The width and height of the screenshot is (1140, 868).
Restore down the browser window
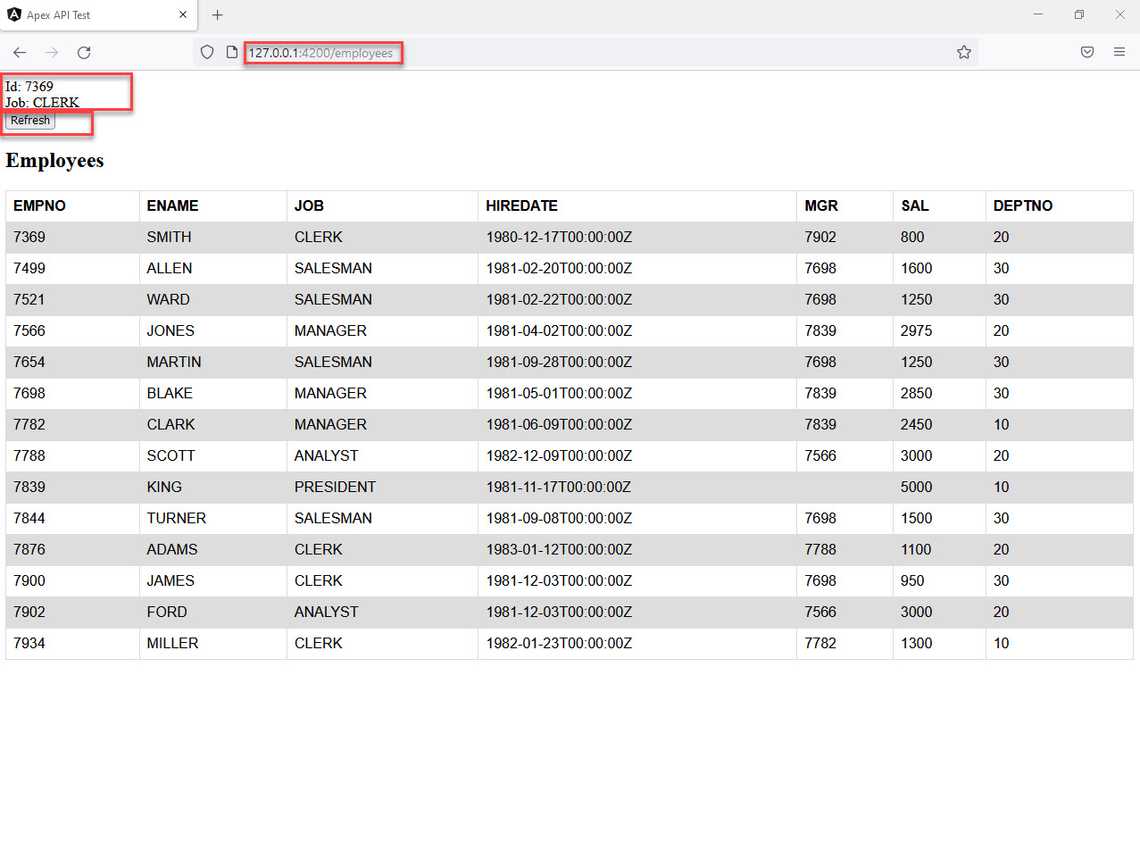[1079, 15]
